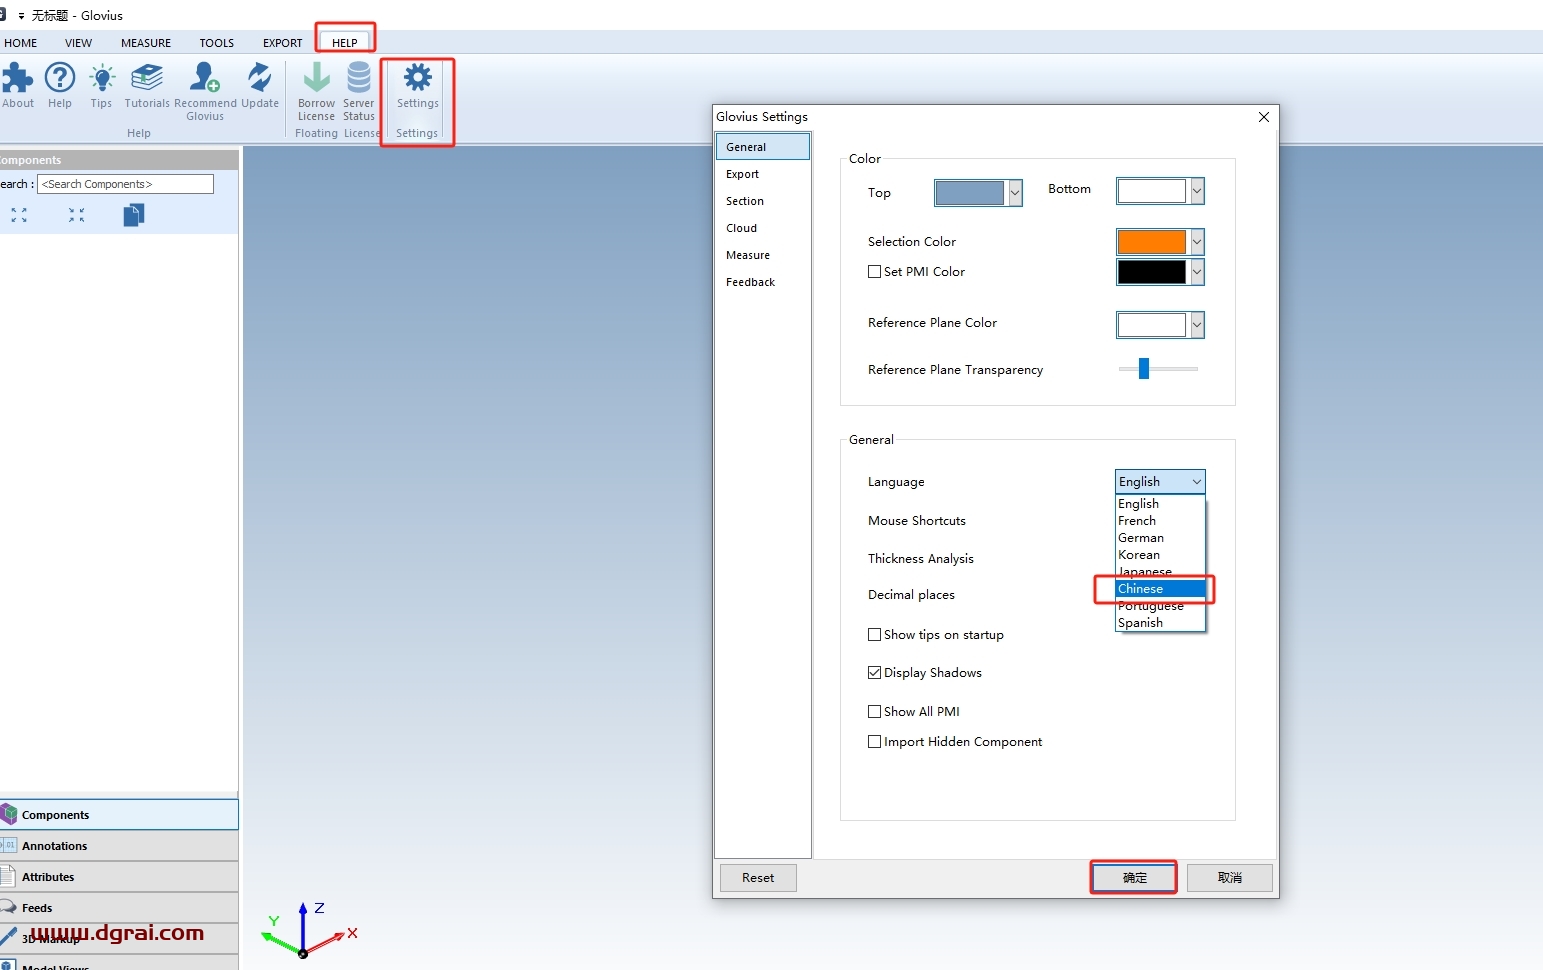Viewport: 1543px width, 970px height.
Task: Click Borrow License icon
Action: pos(316,91)
